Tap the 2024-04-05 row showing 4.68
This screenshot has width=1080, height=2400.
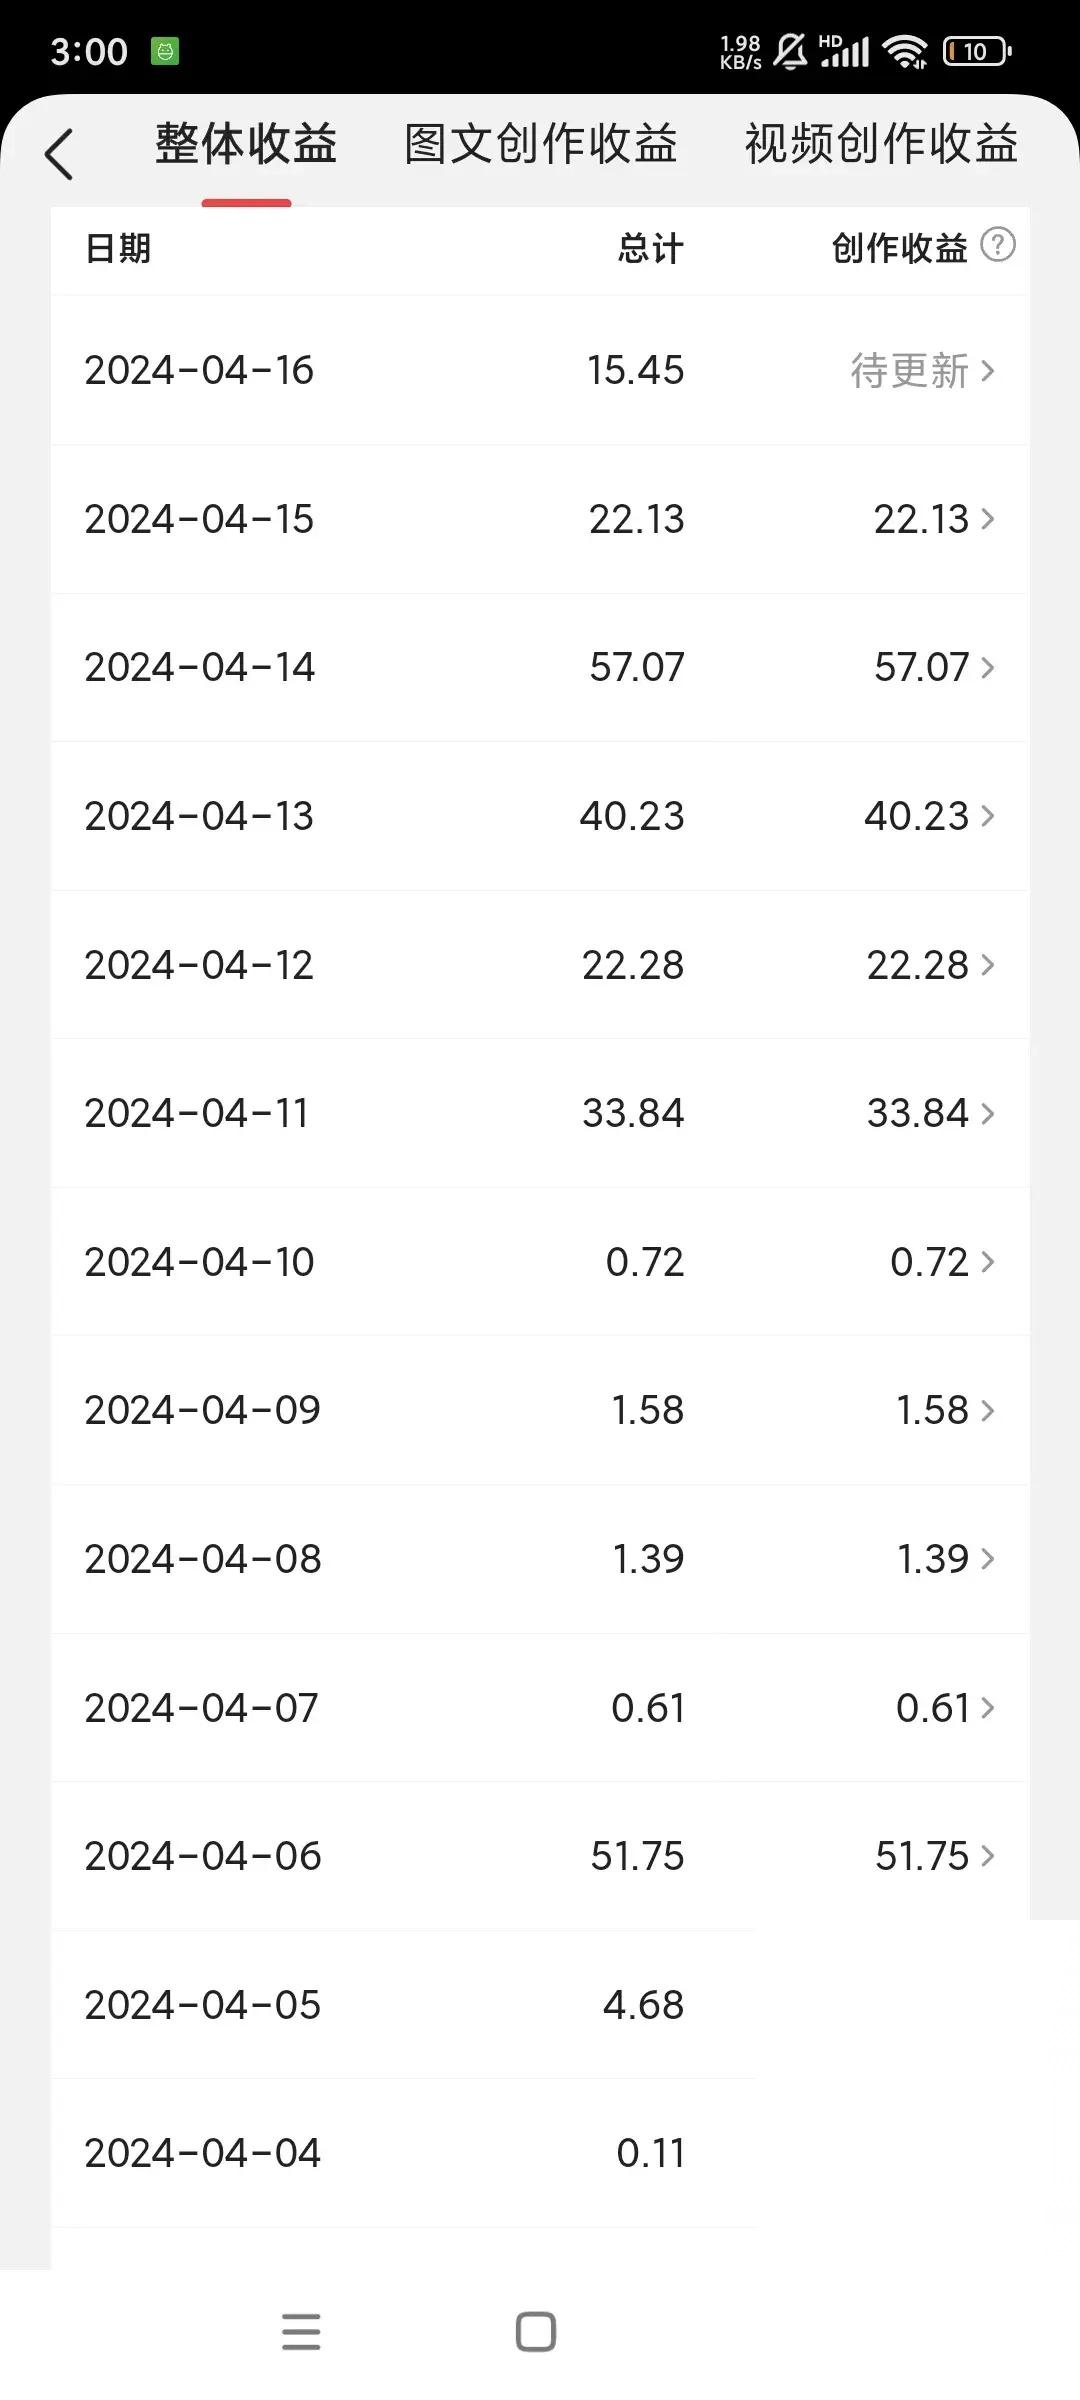(x=403, y=2005)
